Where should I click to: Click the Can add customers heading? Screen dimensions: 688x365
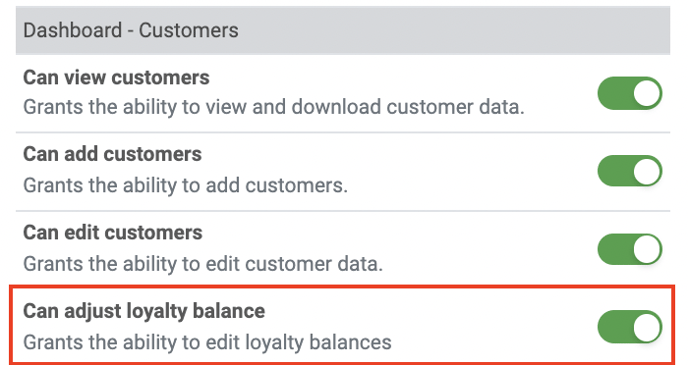pyautogui.click(x=112, y=154)
